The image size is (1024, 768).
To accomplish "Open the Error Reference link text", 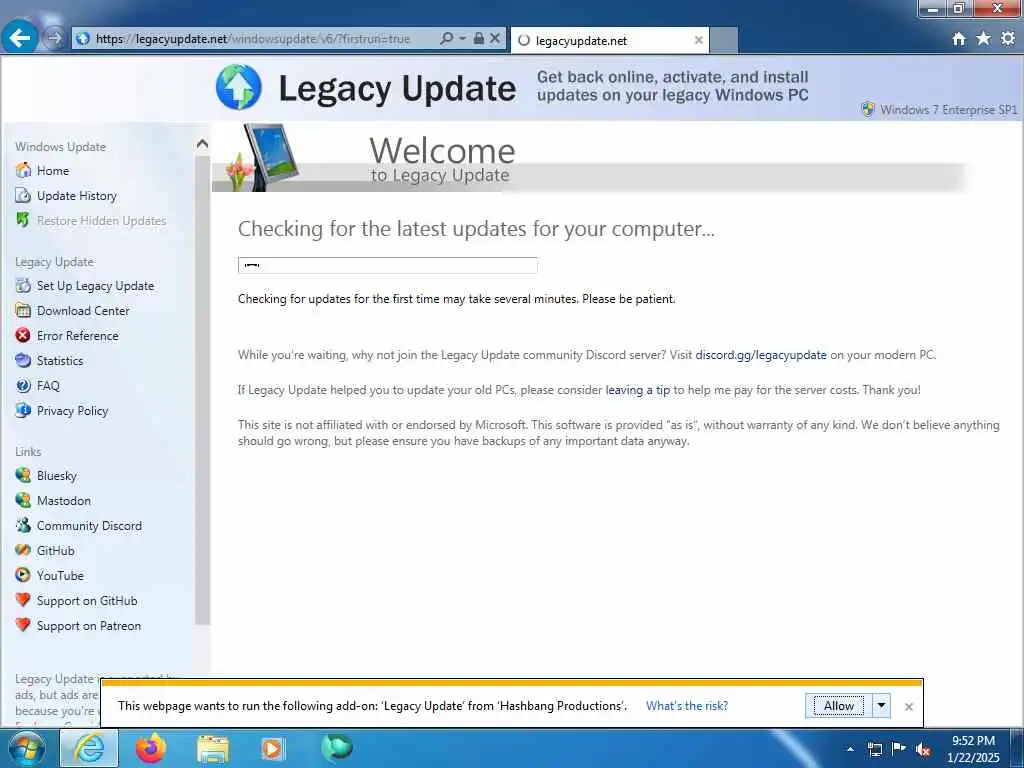I will pyautogui.click(x=78, y=336).
